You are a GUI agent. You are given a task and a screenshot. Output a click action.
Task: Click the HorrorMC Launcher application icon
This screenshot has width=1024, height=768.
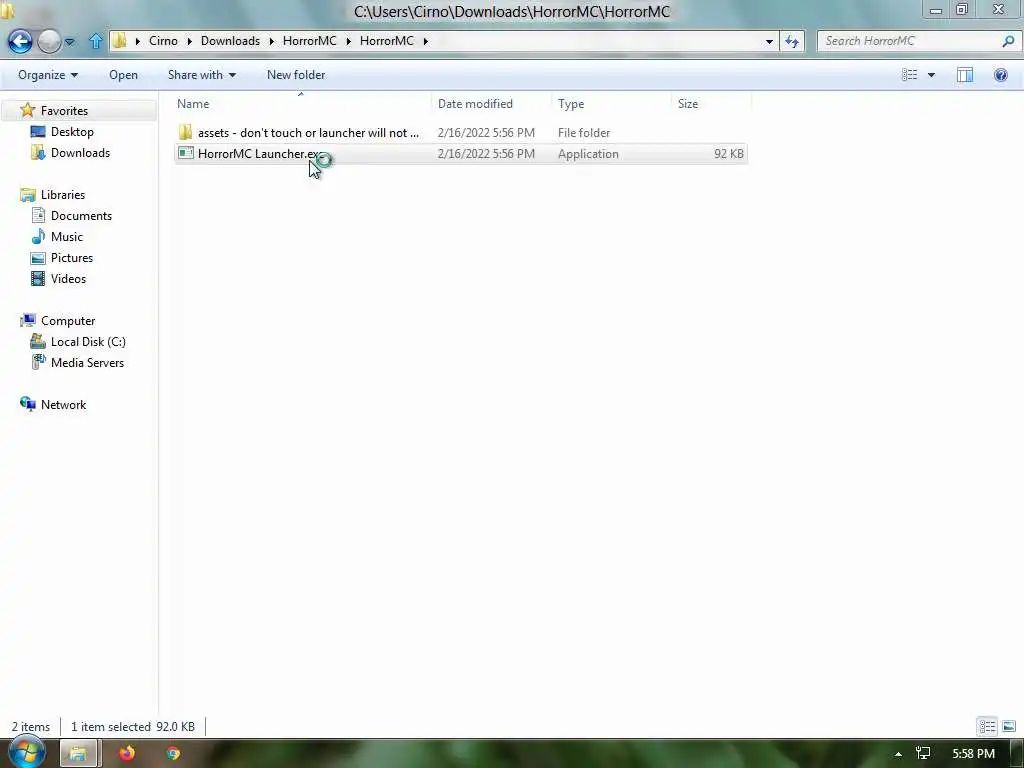(x=186, y=153)
